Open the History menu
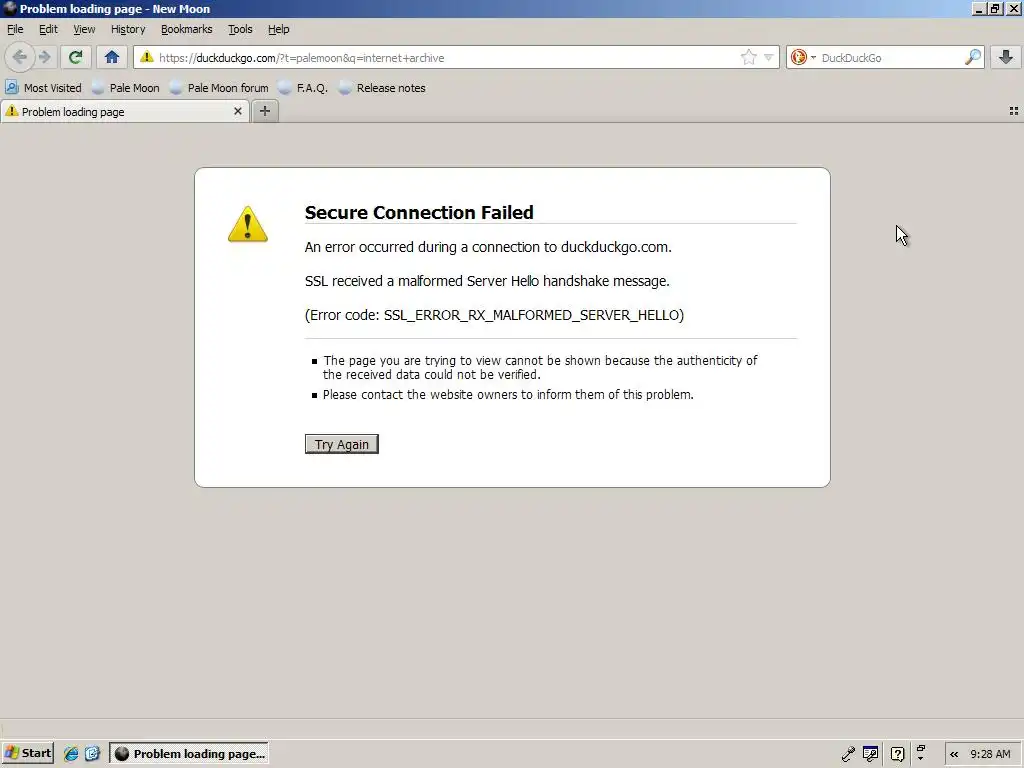 (127, 29)
